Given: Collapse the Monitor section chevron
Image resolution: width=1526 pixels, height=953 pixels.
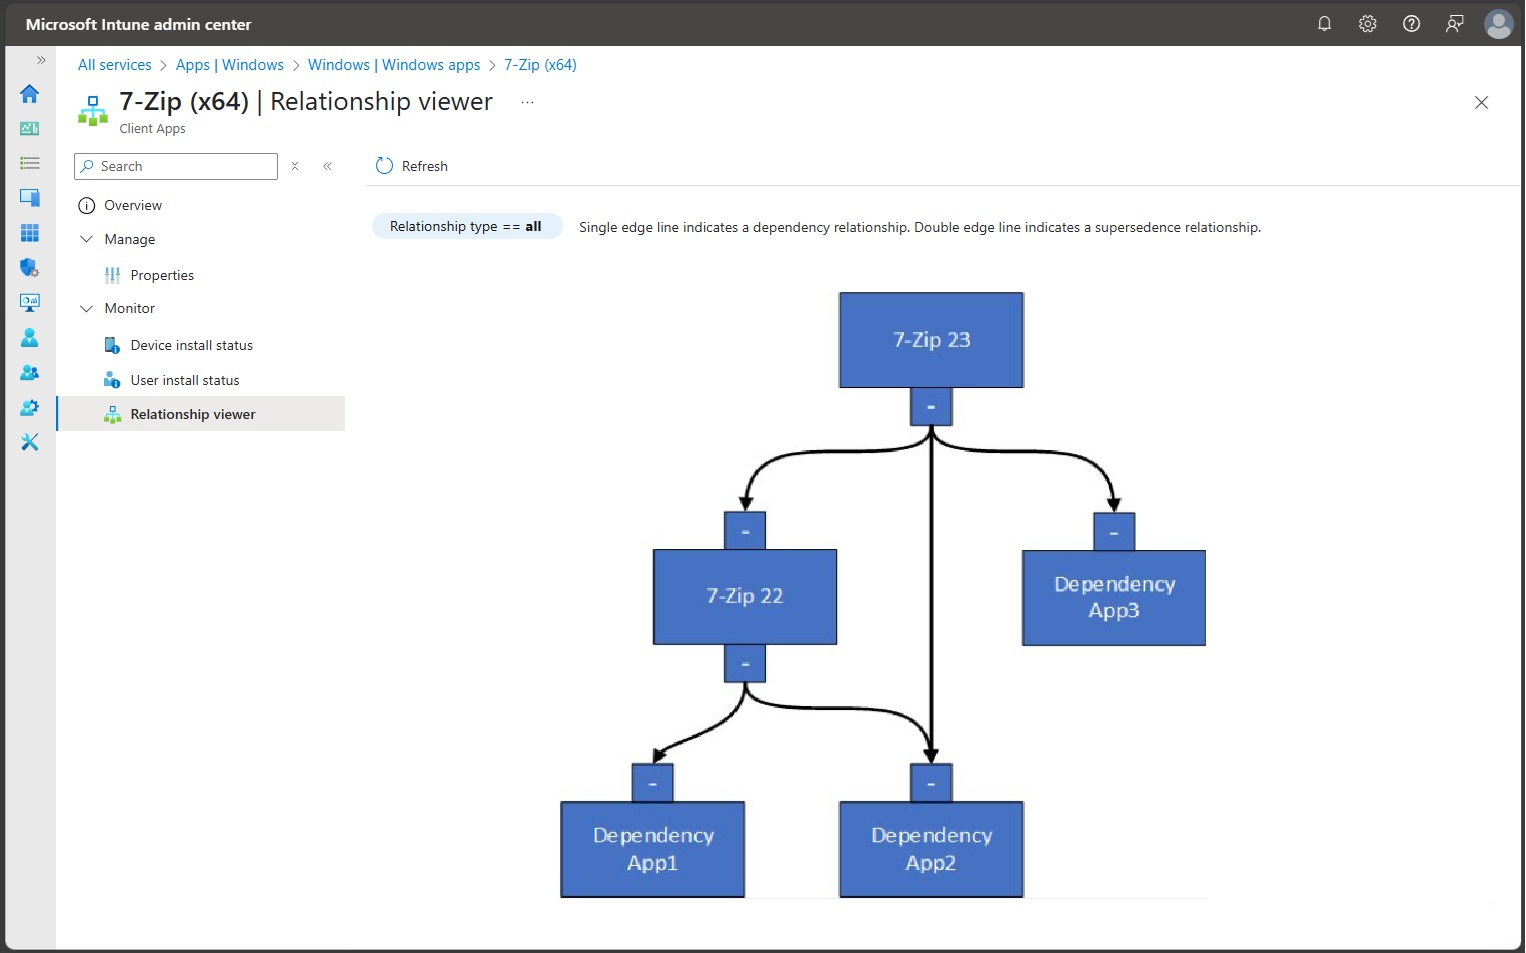Looking at the screenshot, I should coord(86,308).
